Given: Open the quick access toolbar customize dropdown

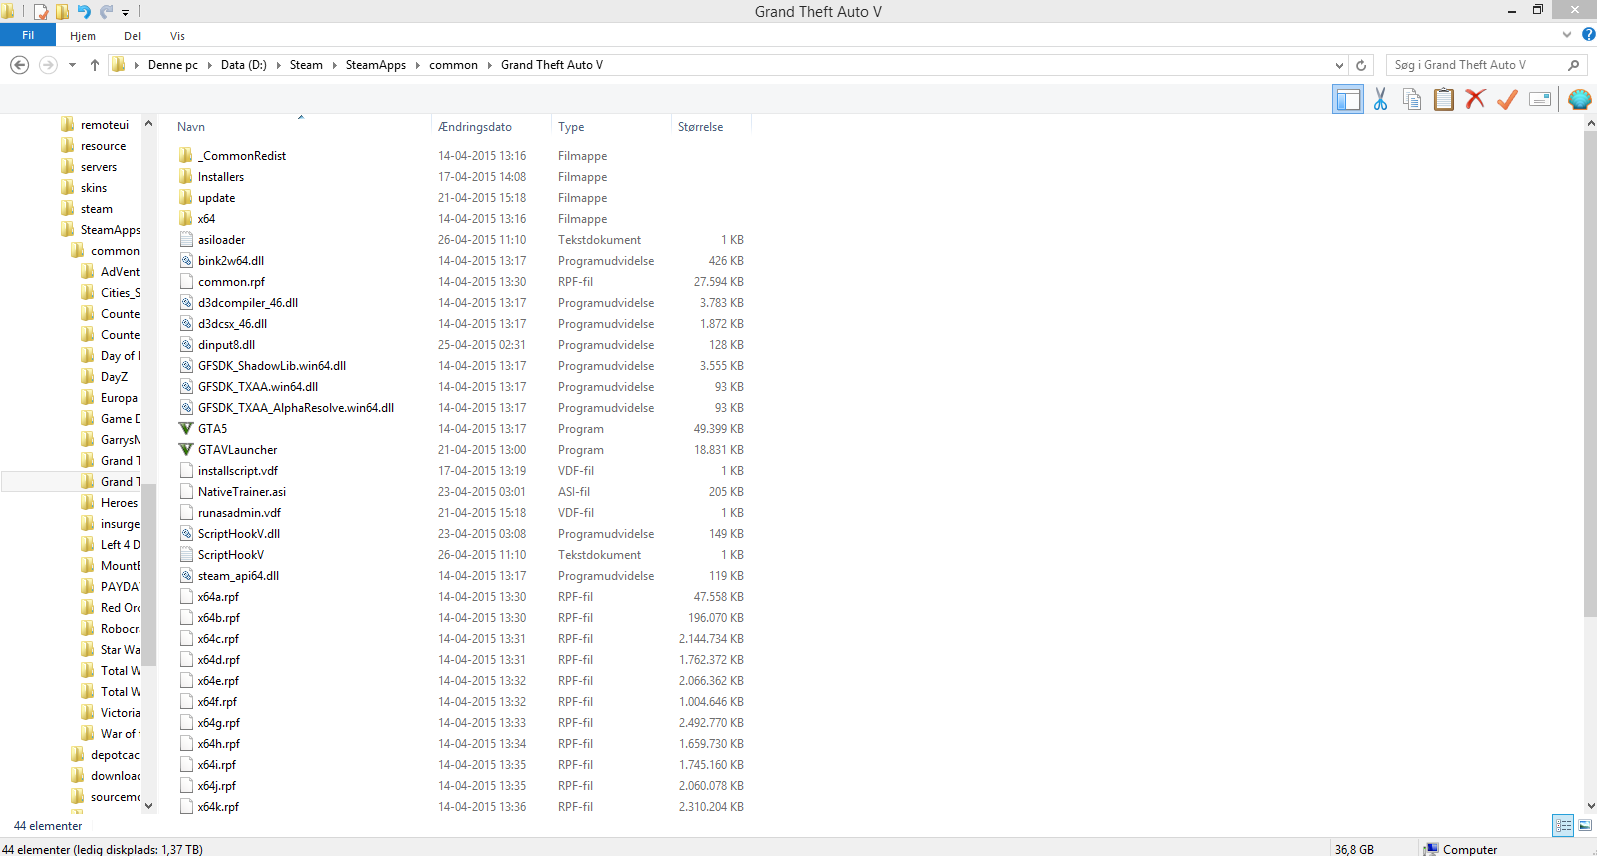Looking at the screenshot, I should (x=125, y=13).
